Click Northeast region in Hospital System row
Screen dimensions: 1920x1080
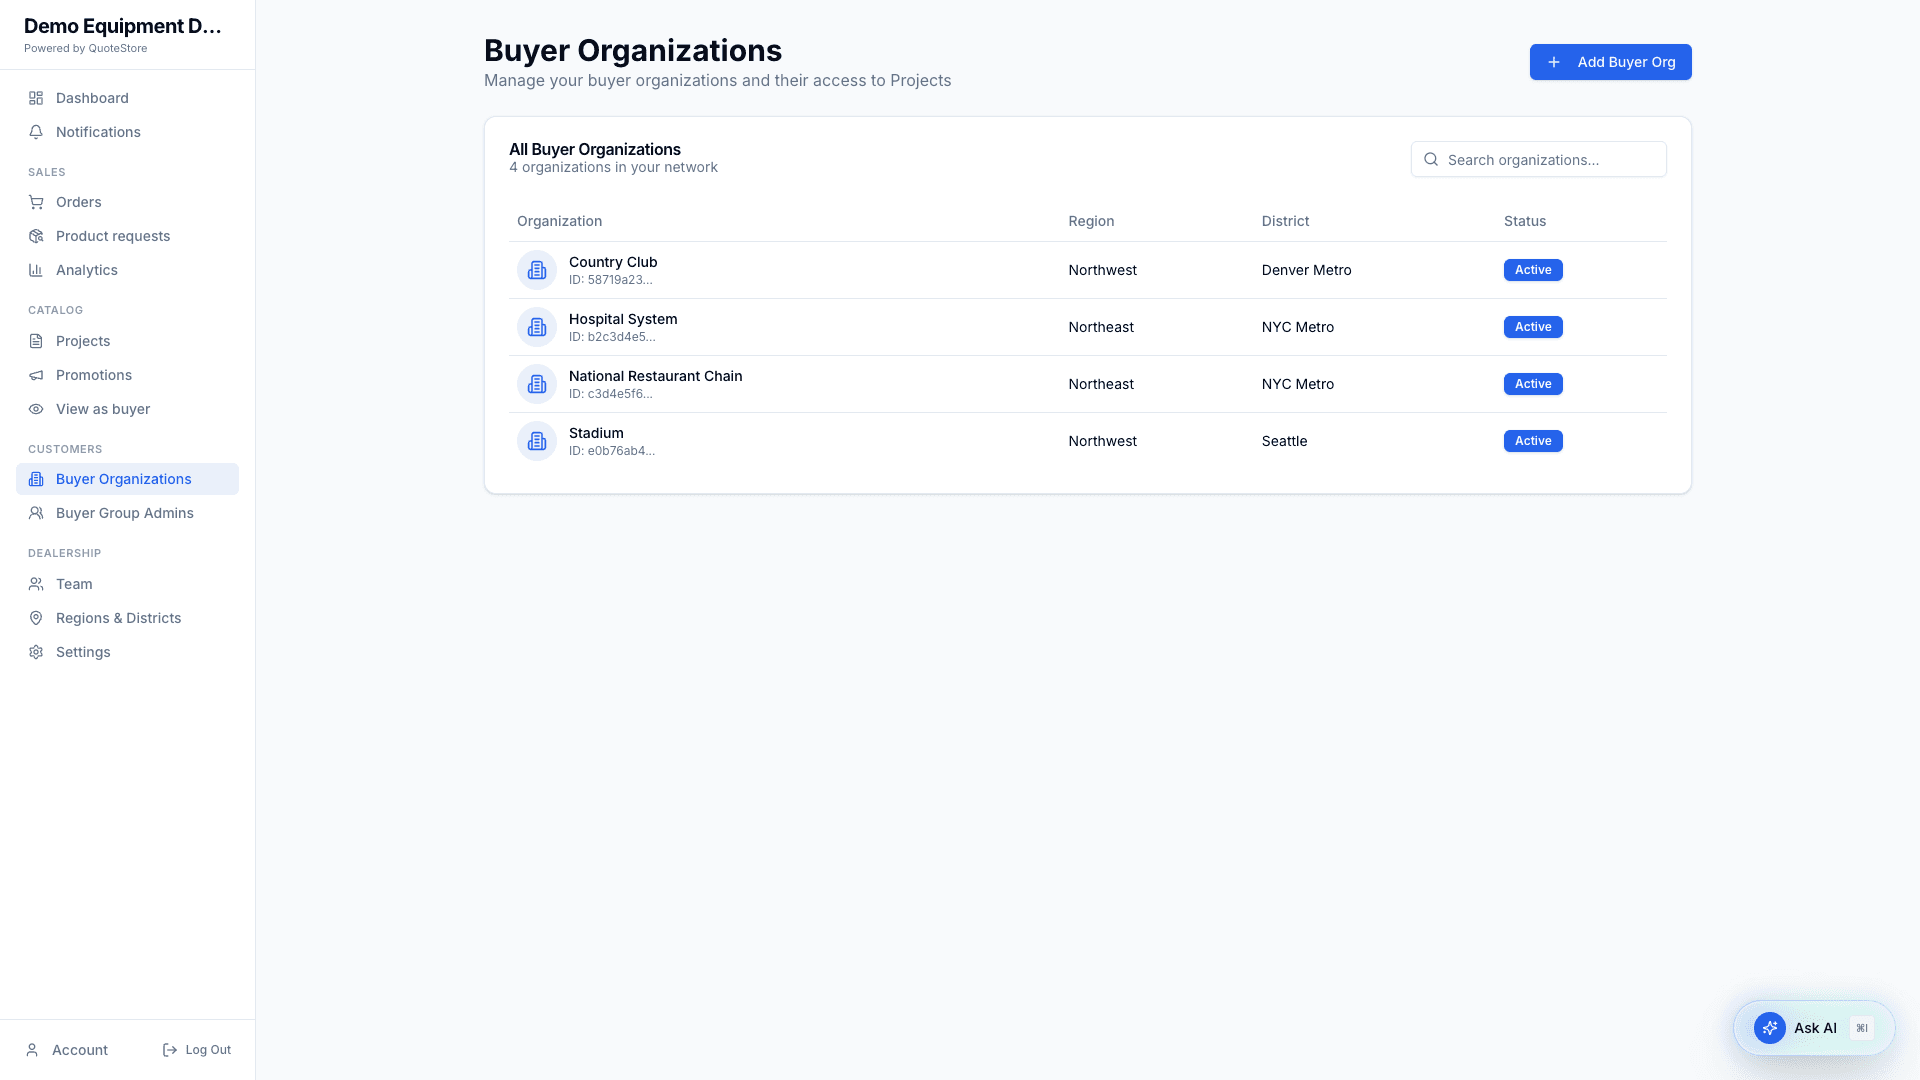(1101, 327)
